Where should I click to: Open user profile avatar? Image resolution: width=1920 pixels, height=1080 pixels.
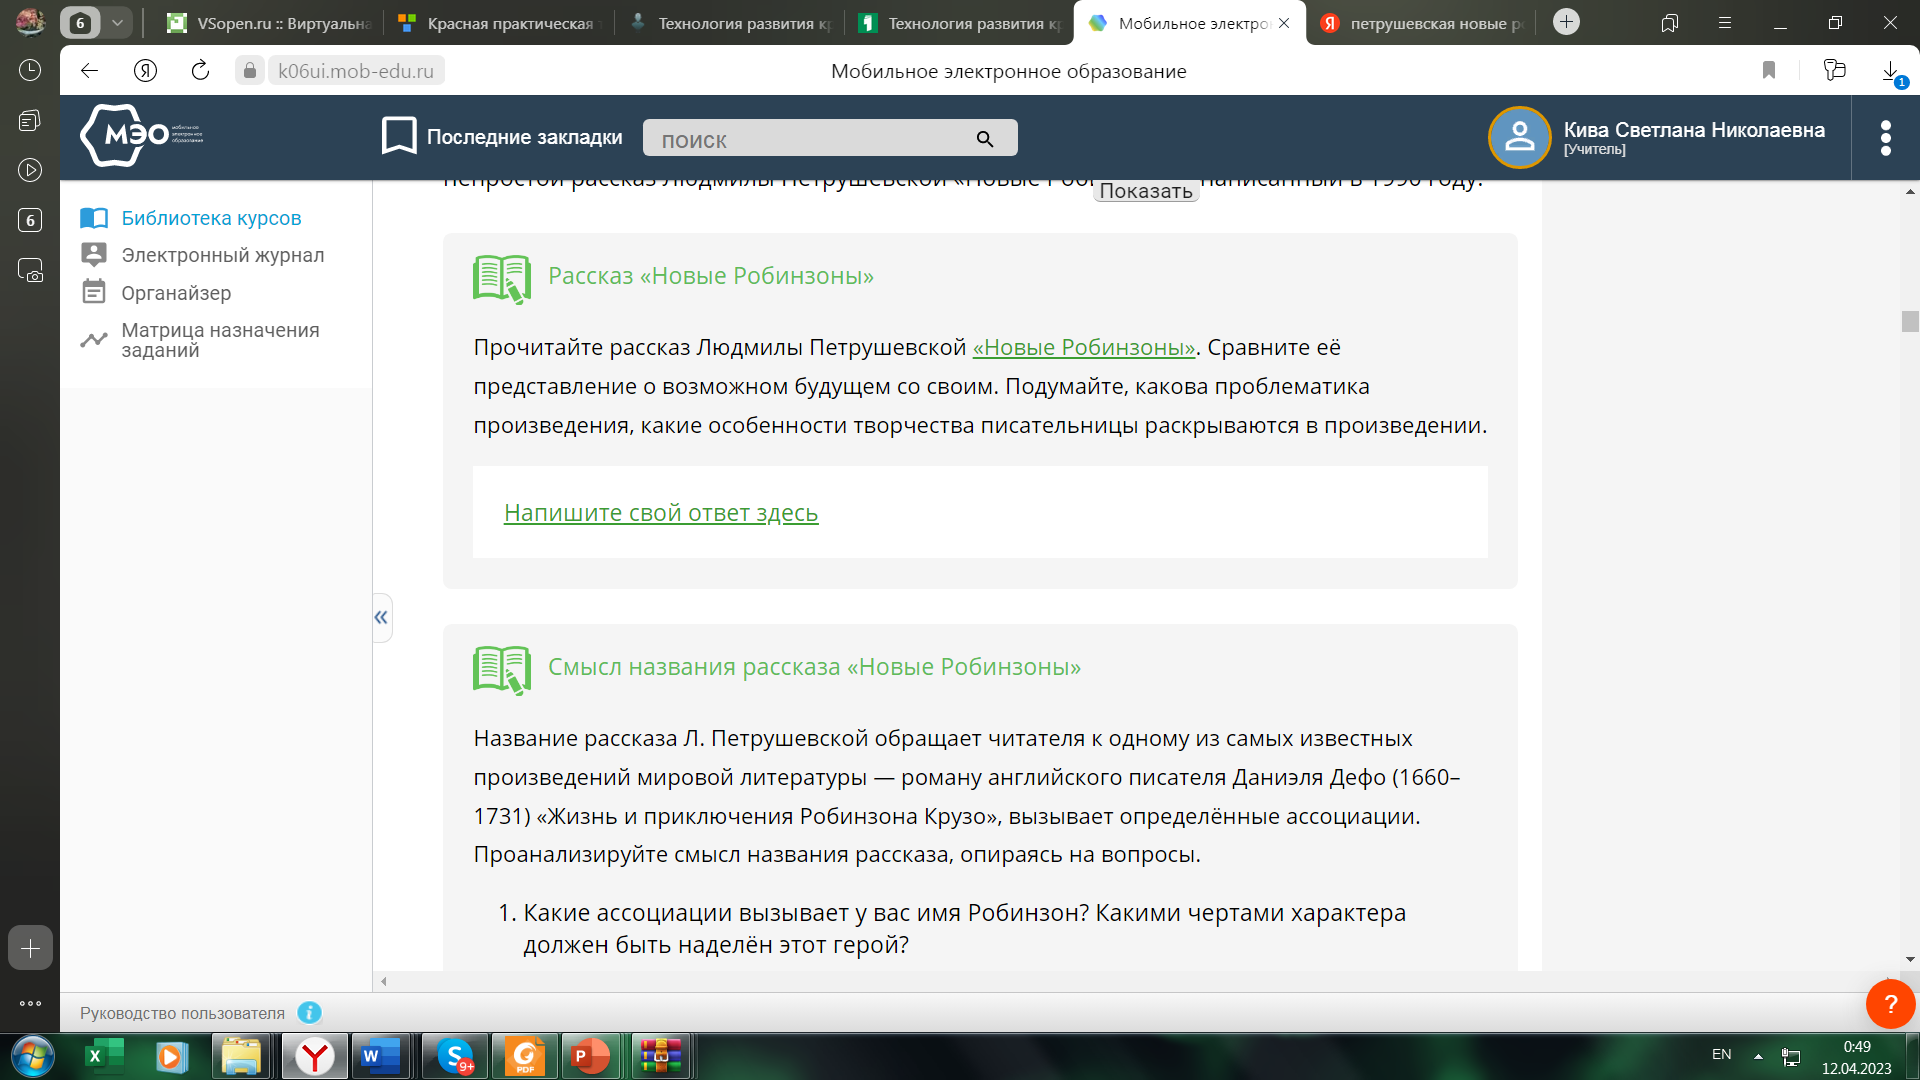pyautogui.click(x=1519, y=137)
